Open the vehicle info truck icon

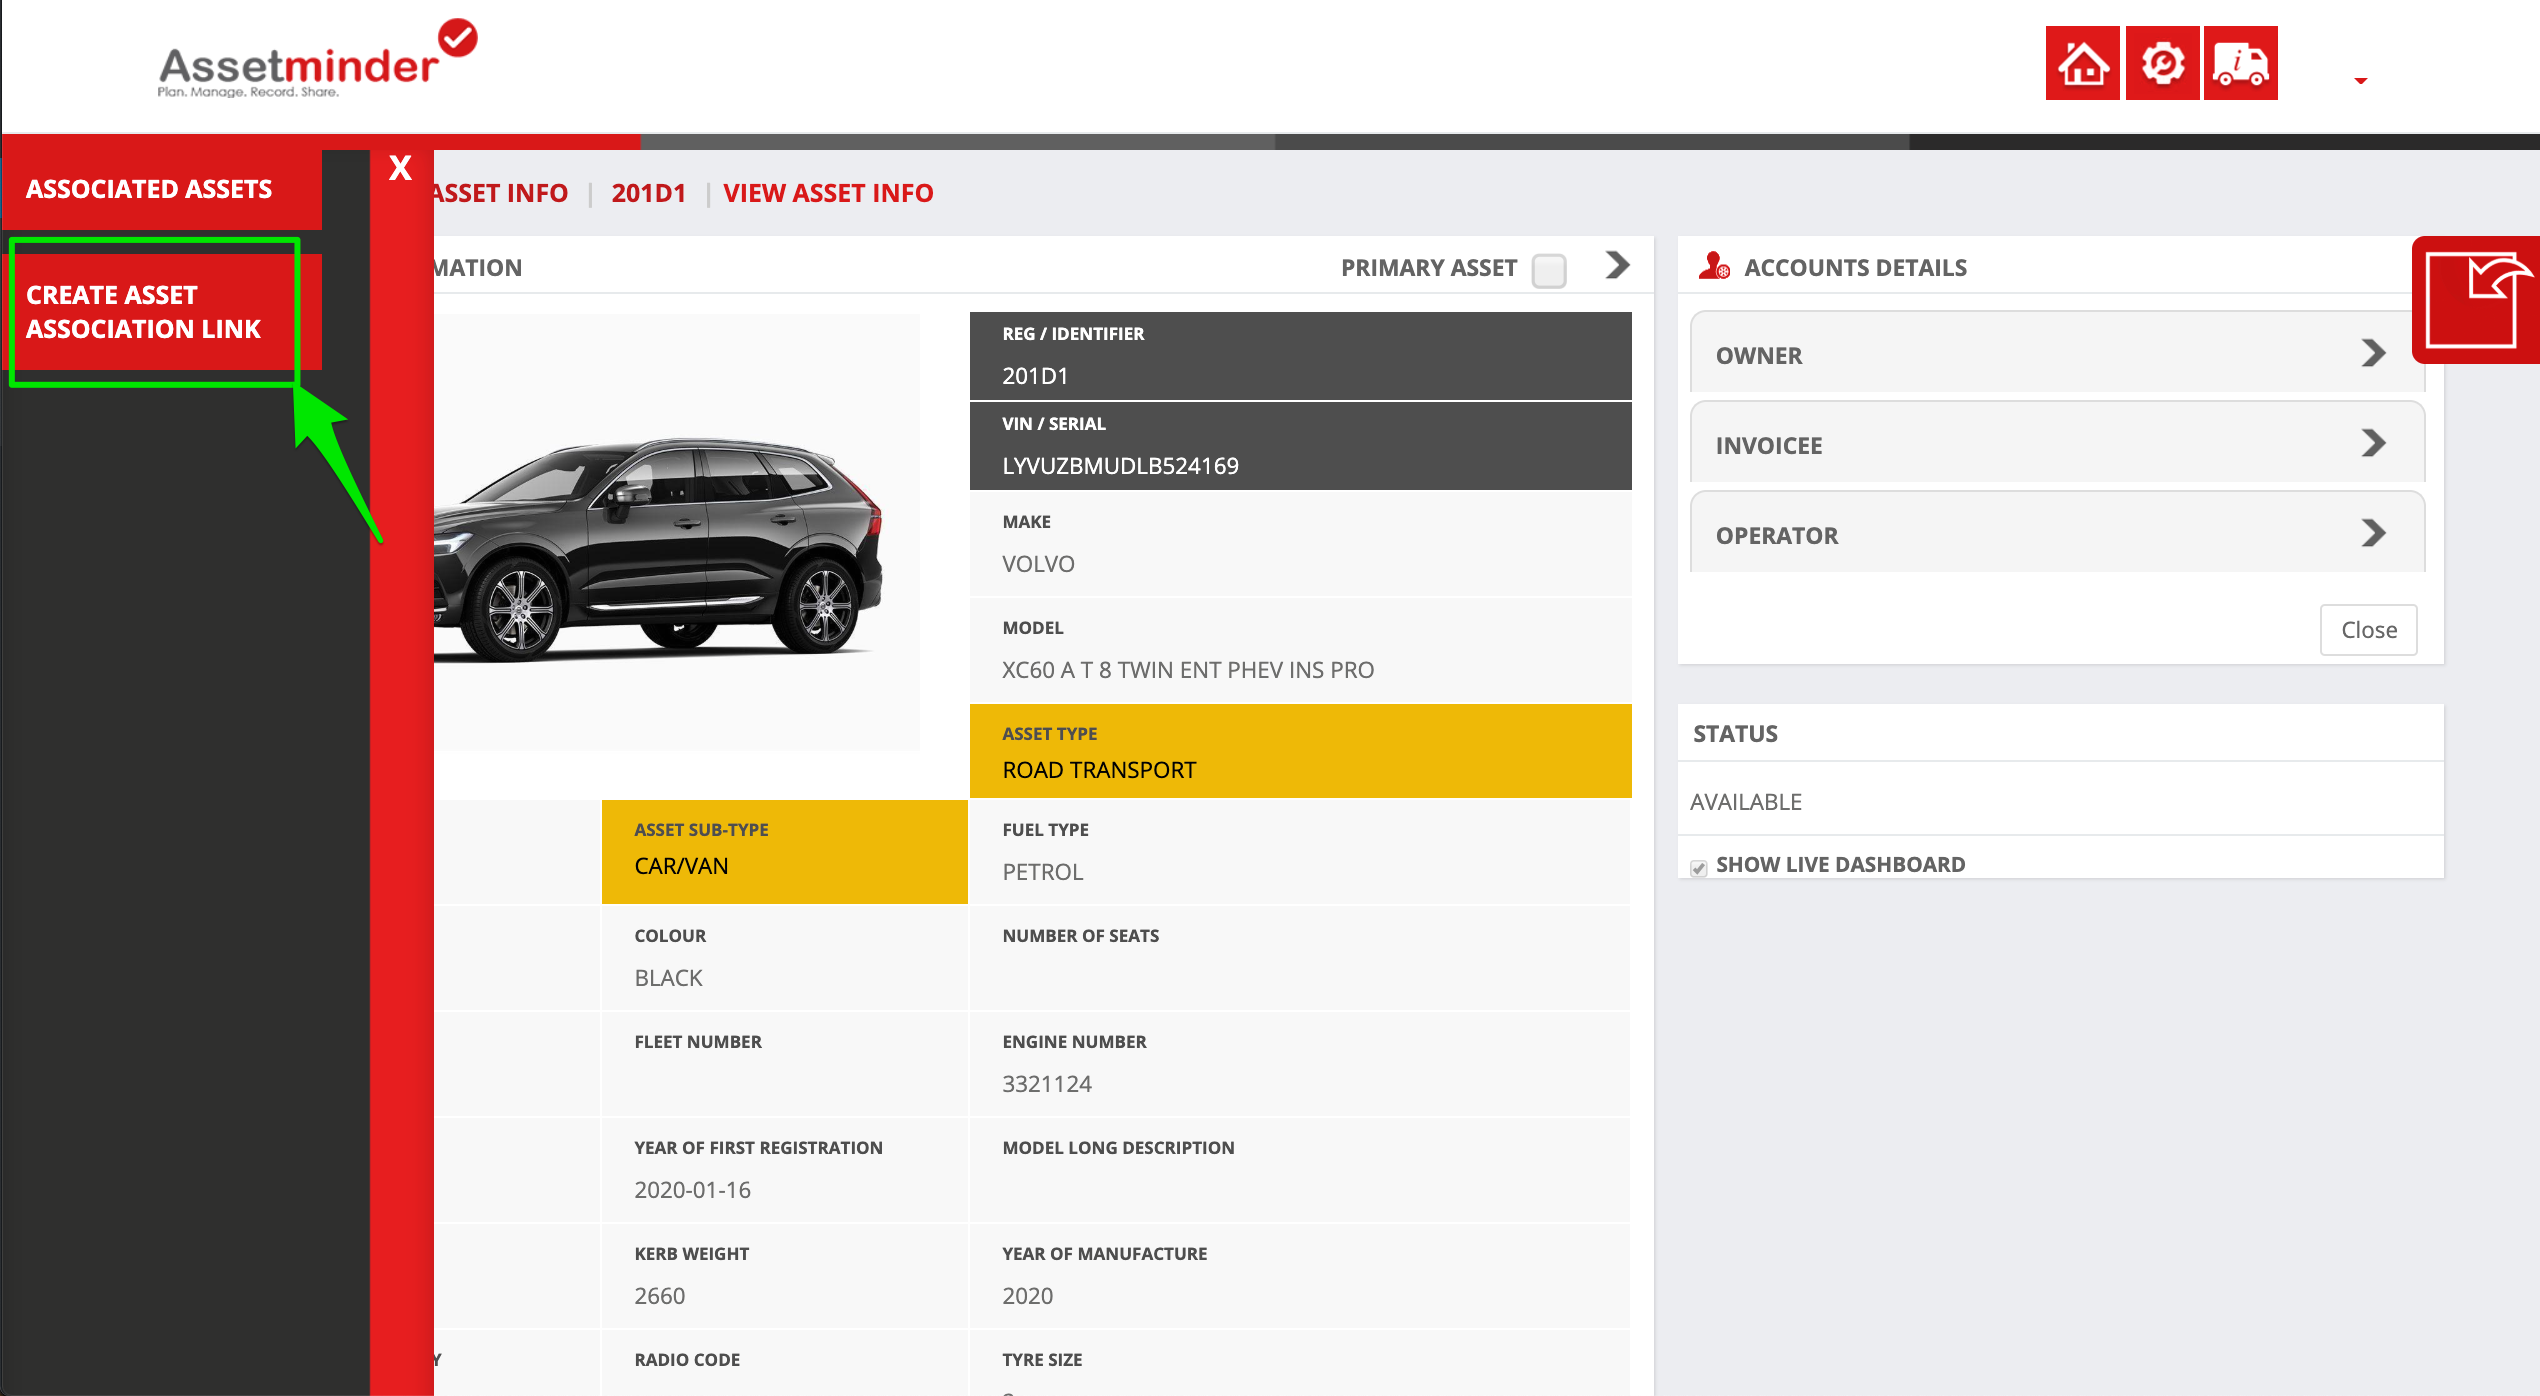[2241, 63]
